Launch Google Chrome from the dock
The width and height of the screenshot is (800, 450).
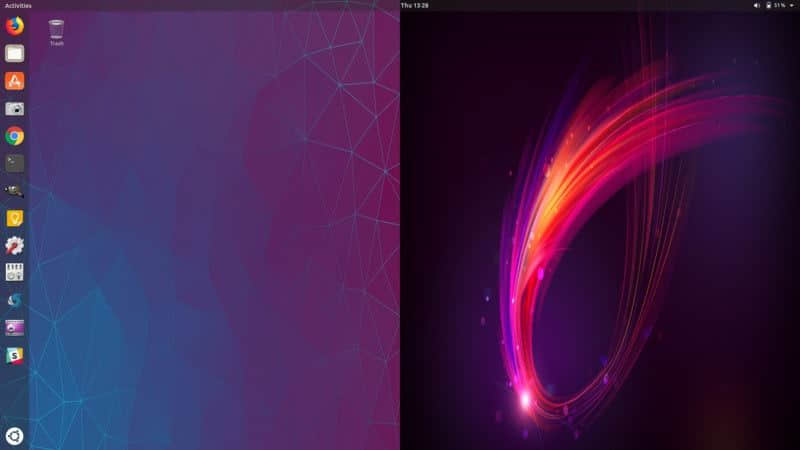tap(14, 136)
